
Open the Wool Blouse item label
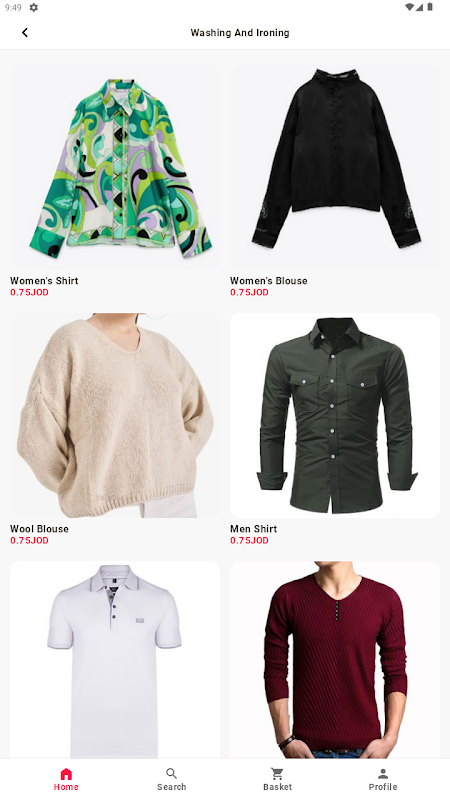point(39,529)
